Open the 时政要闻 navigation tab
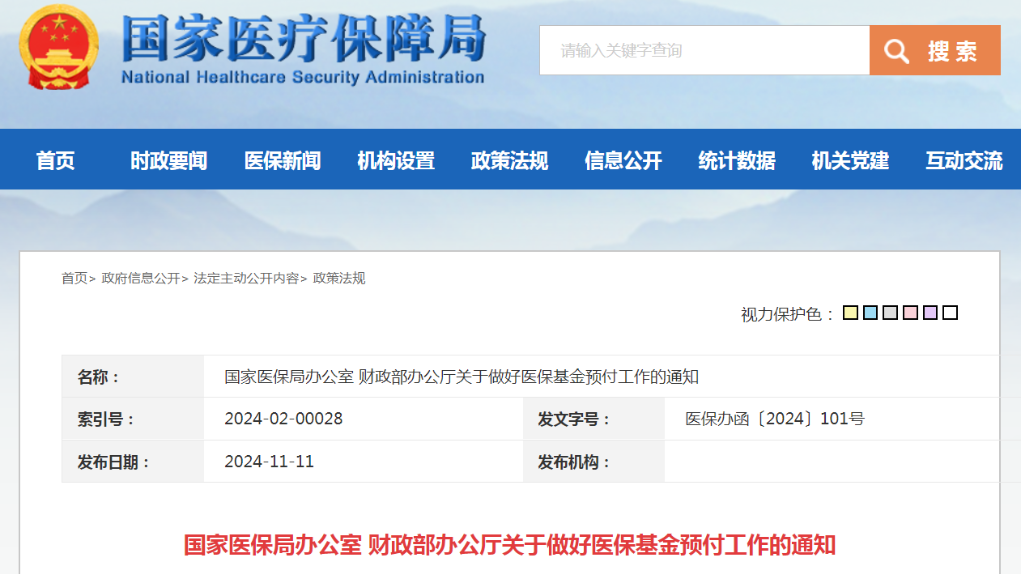 click(169, 160)
